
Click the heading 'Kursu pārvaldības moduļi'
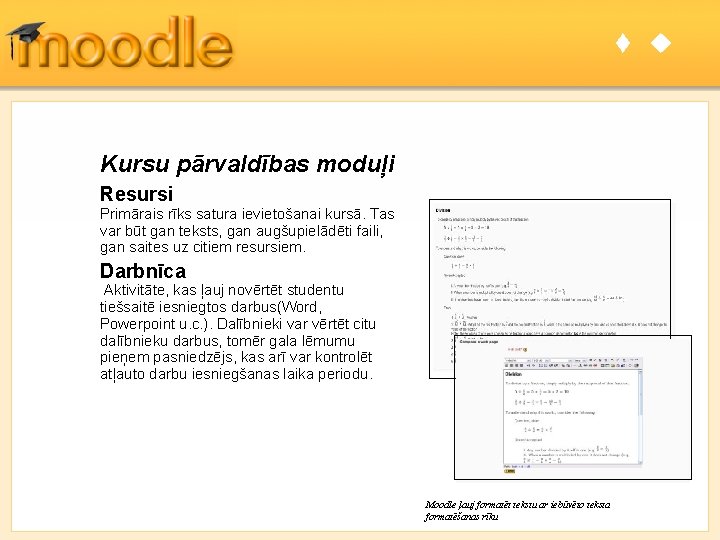[248, 164]
